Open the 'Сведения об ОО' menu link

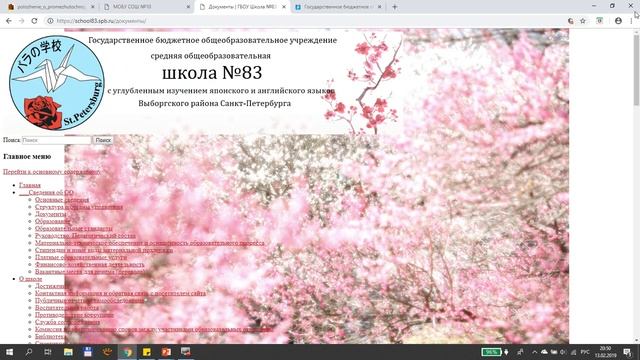coord(47,192)
